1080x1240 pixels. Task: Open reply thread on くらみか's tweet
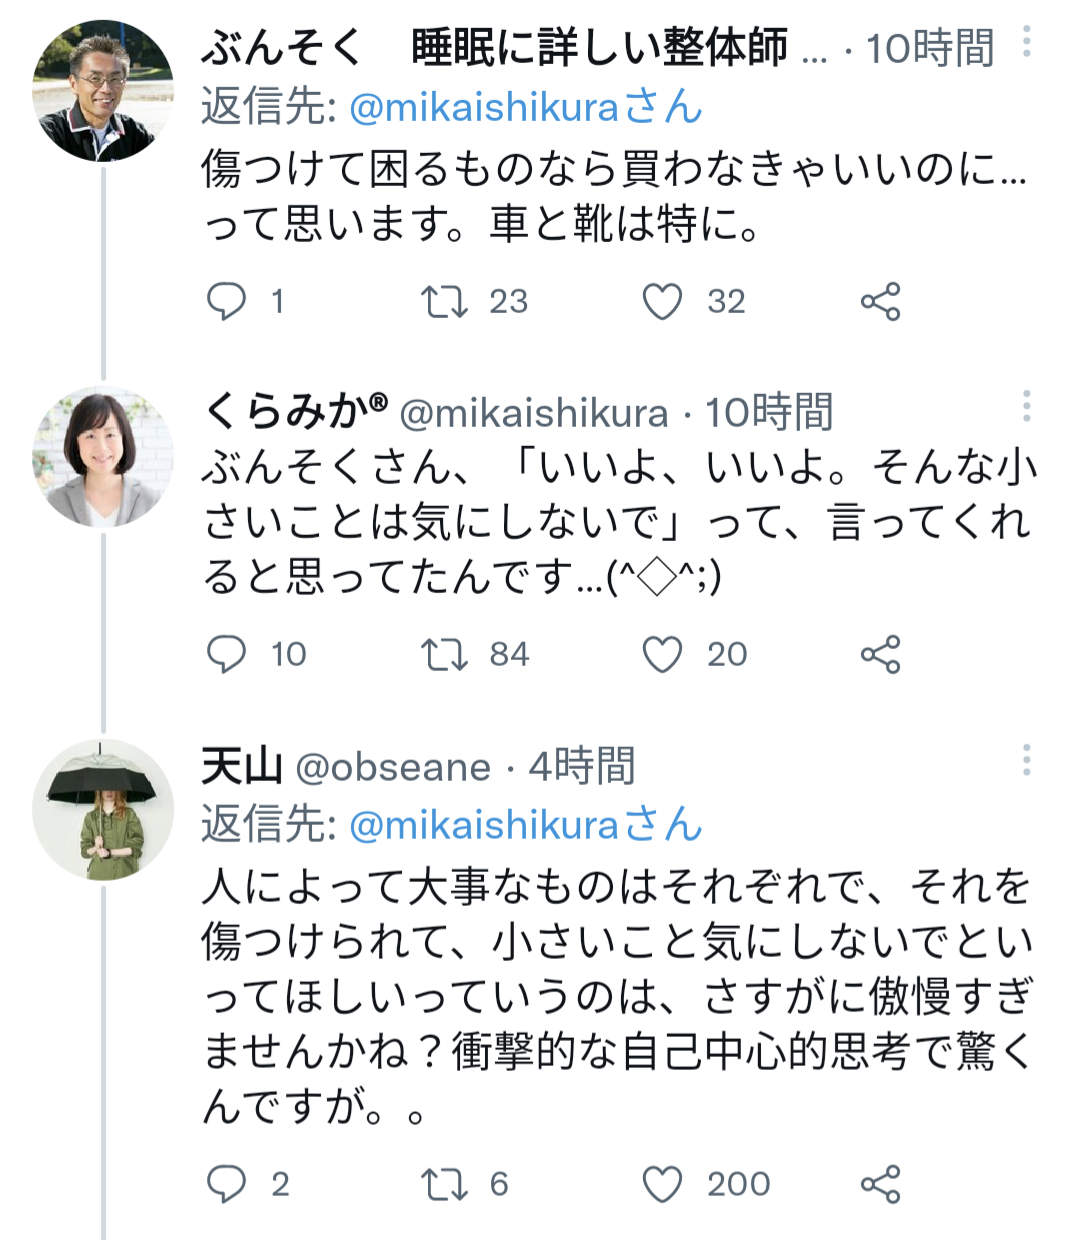[226, 654]
